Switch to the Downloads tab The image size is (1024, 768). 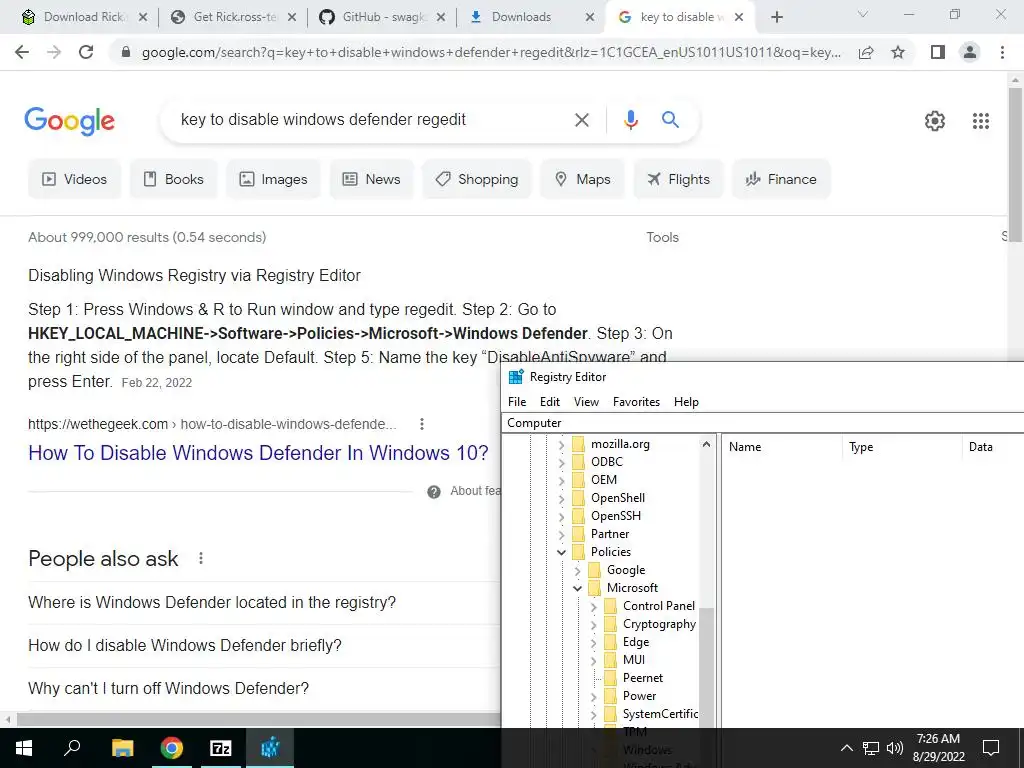[x=530, y=17]
